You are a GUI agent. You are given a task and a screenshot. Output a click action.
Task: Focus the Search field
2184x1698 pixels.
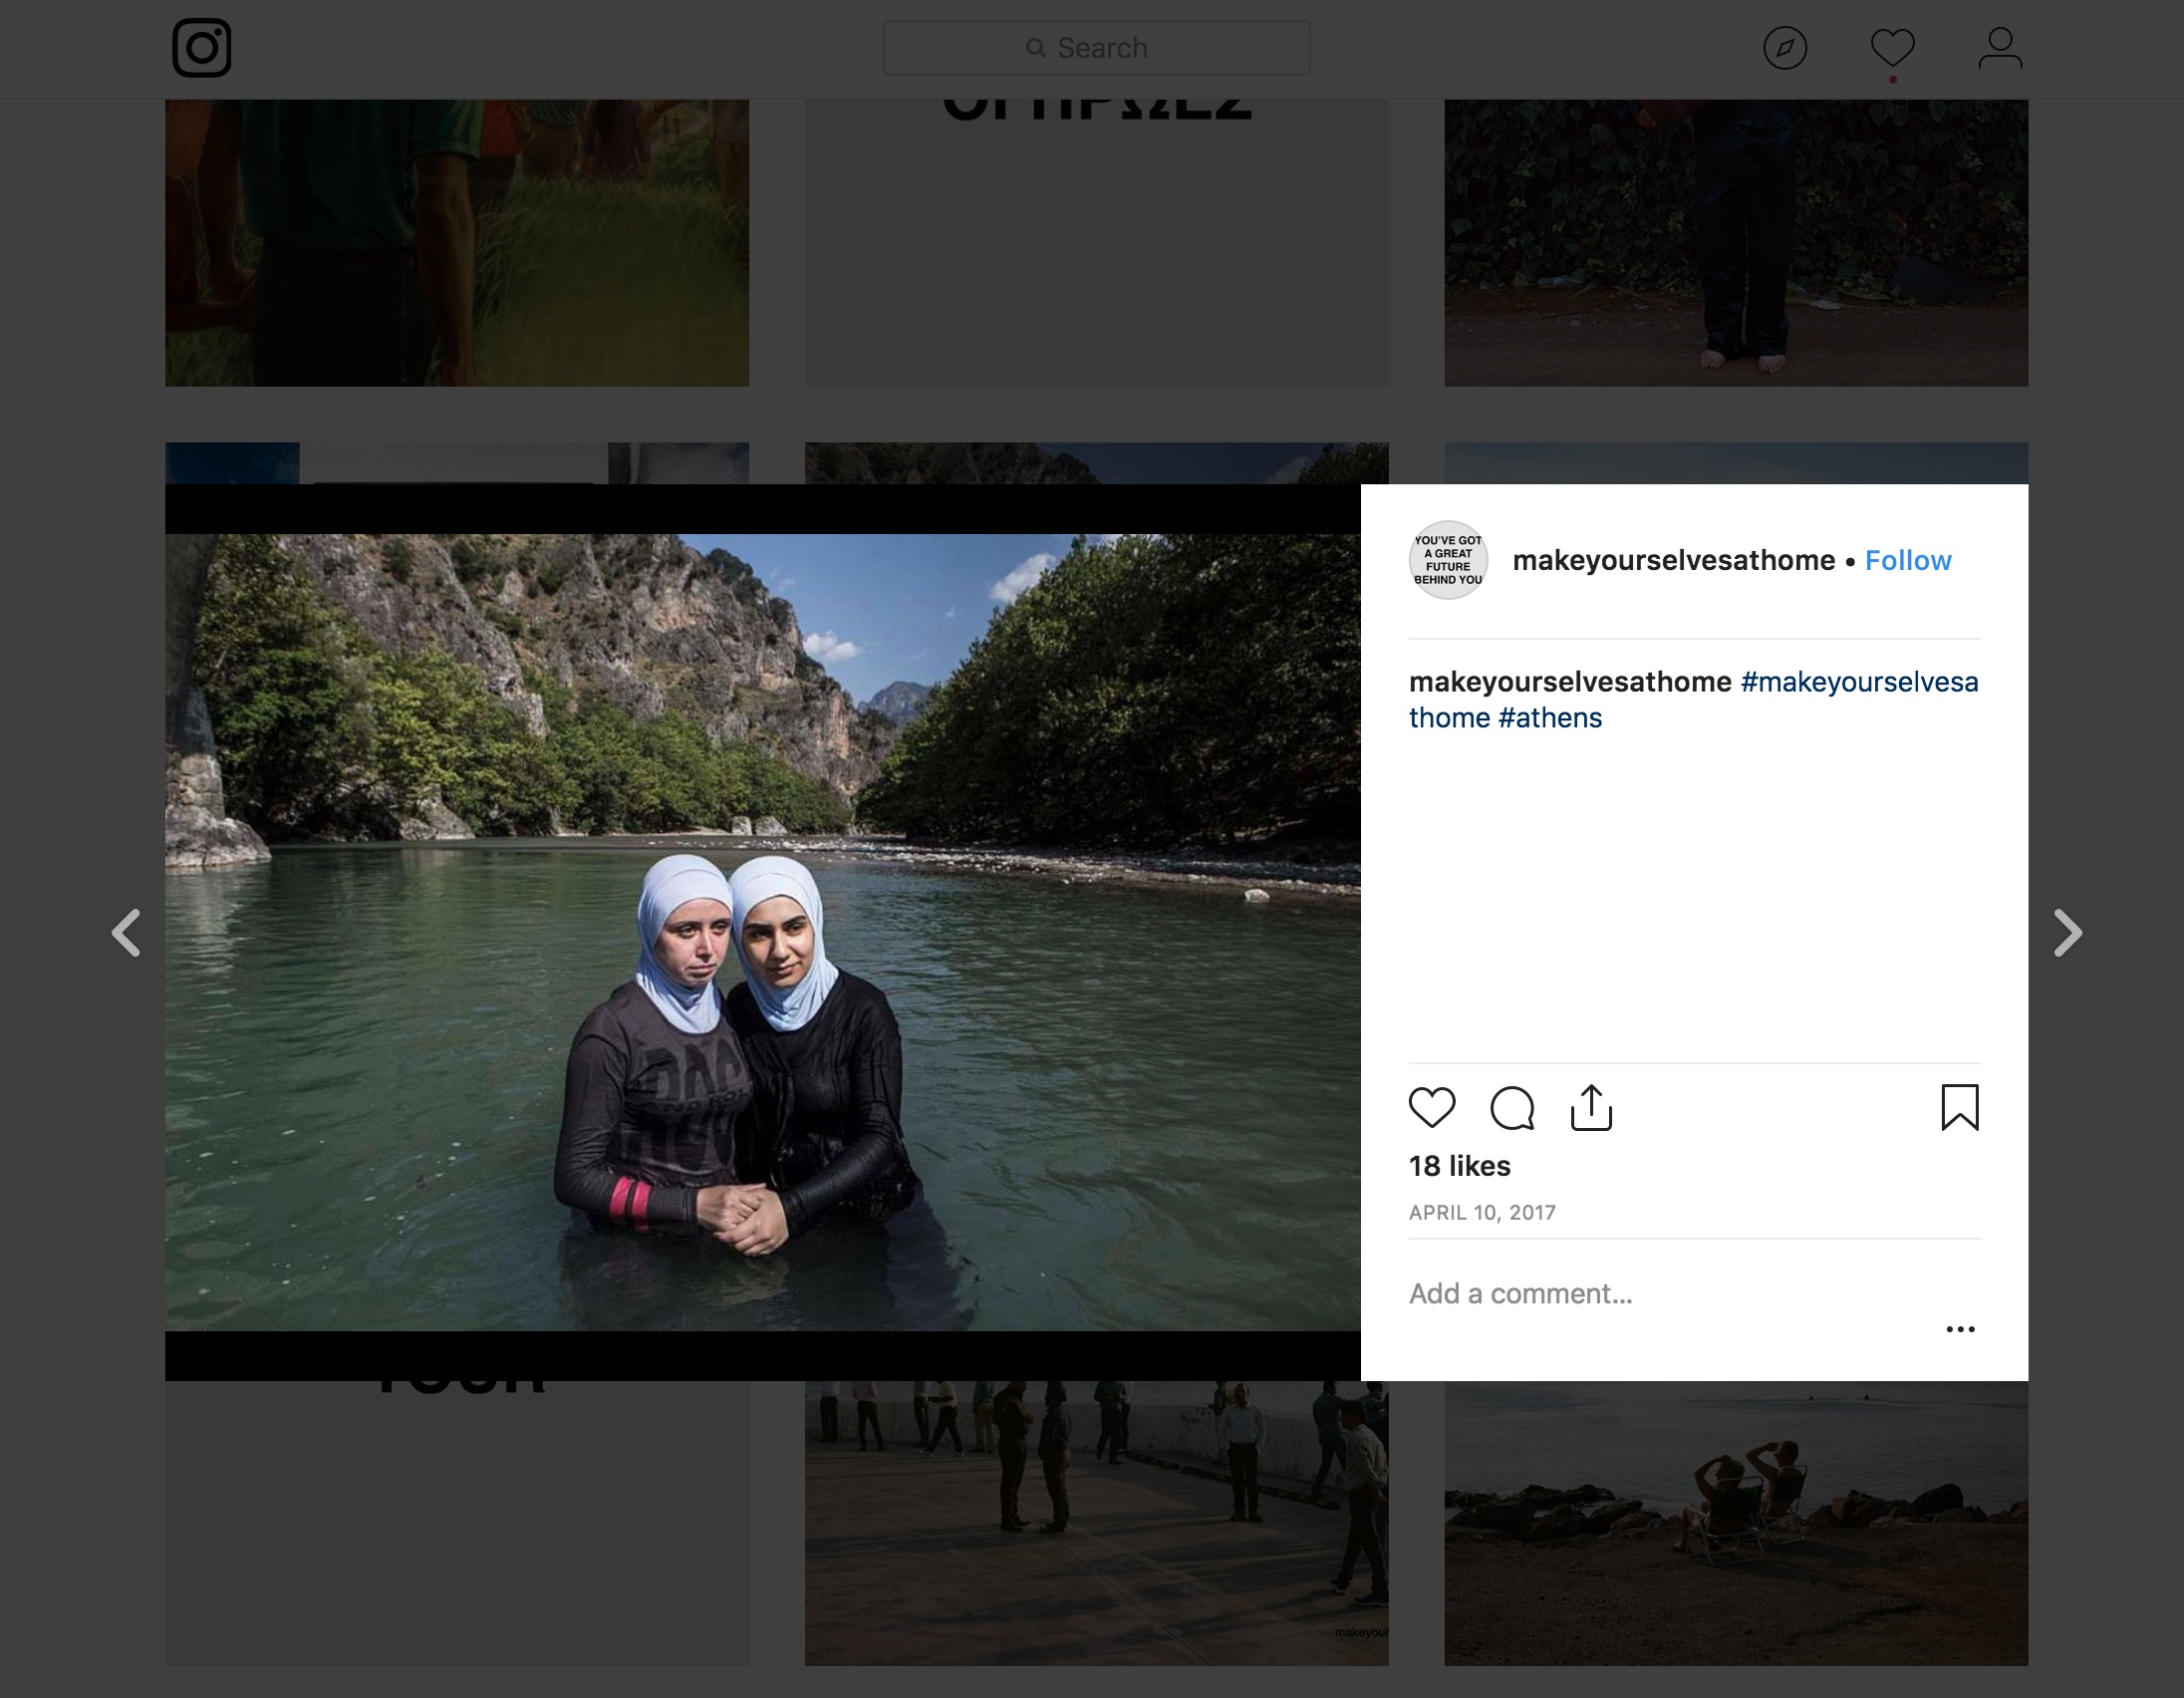1096,48
